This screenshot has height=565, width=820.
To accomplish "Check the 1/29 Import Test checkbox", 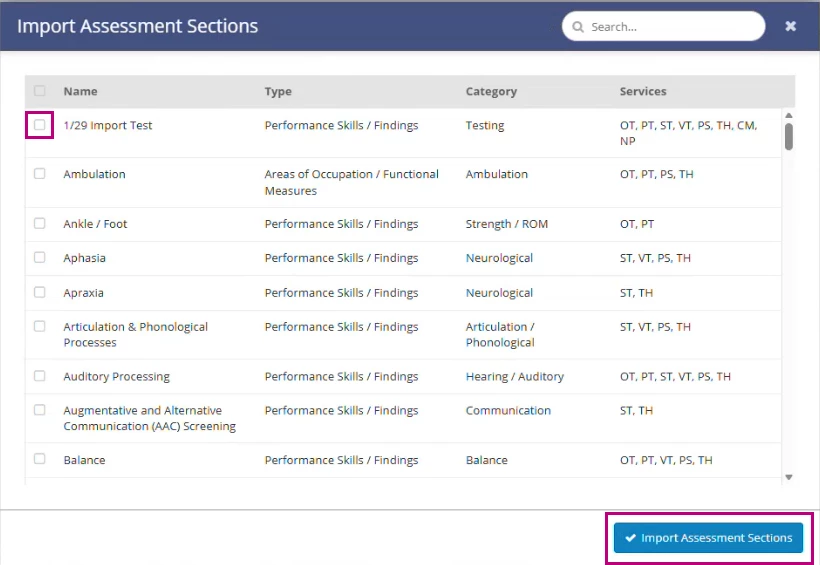I will [x=40, y=125].
